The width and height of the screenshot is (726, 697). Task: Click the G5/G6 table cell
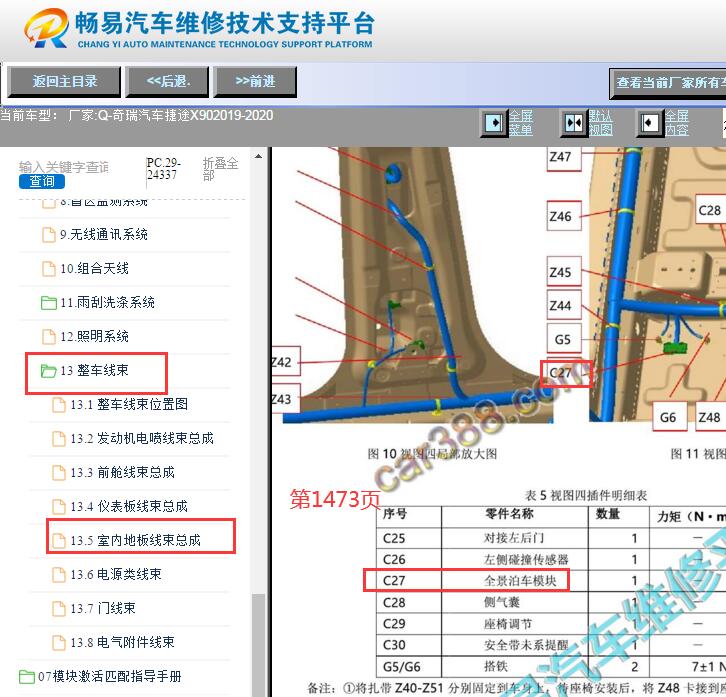pyautogui.click(x=409, y=667)
